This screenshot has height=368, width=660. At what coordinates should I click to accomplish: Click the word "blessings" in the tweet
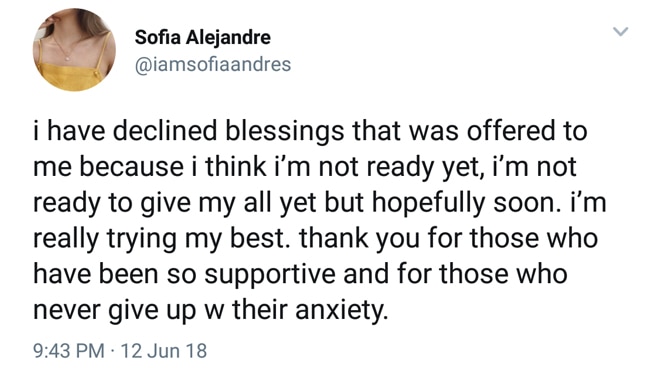[285, 131]
